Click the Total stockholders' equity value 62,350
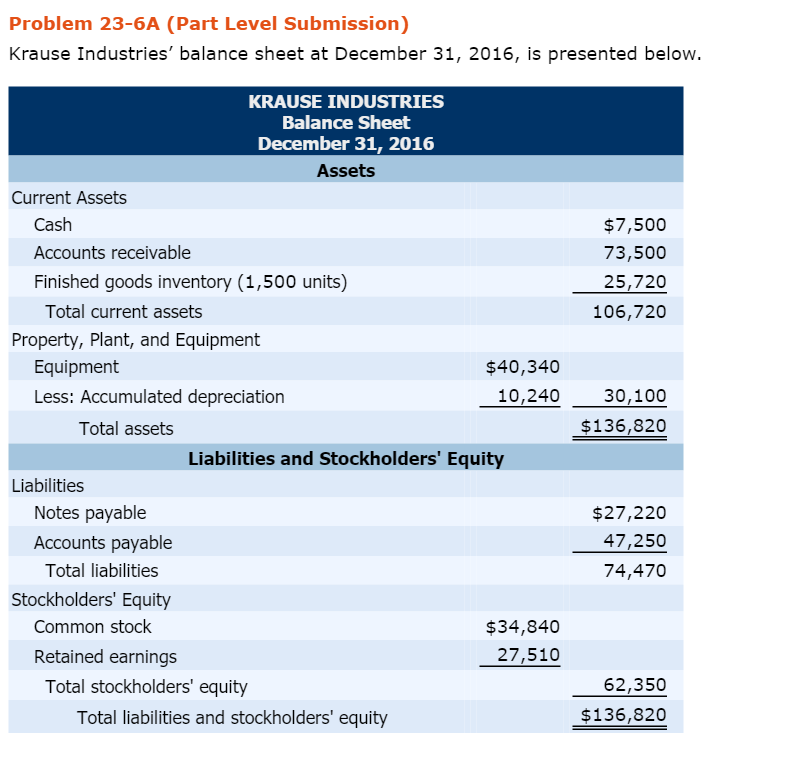Screen dimensions: 799x757 pyautogui.click(x=635, y=685)
